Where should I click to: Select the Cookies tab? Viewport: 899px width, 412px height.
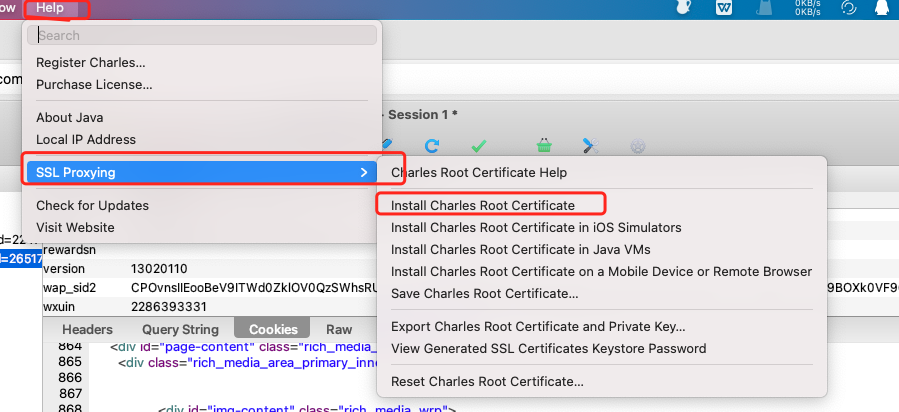coord(273,329)
